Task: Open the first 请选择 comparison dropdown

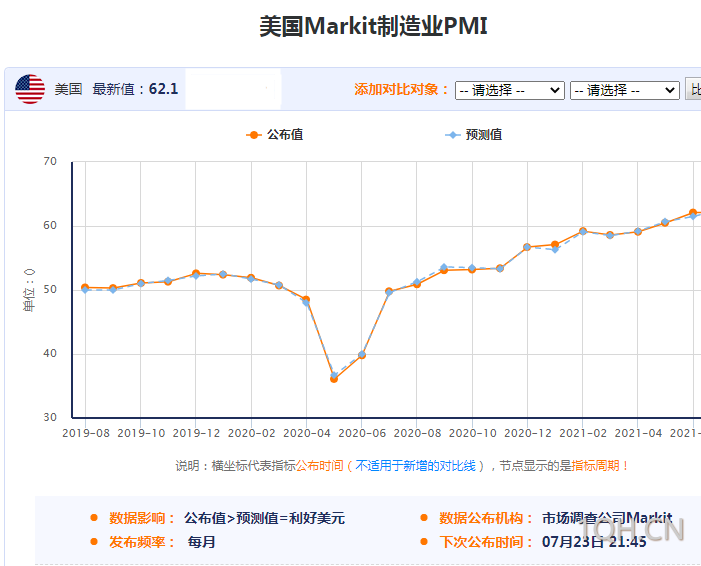Action: point(510,90)
